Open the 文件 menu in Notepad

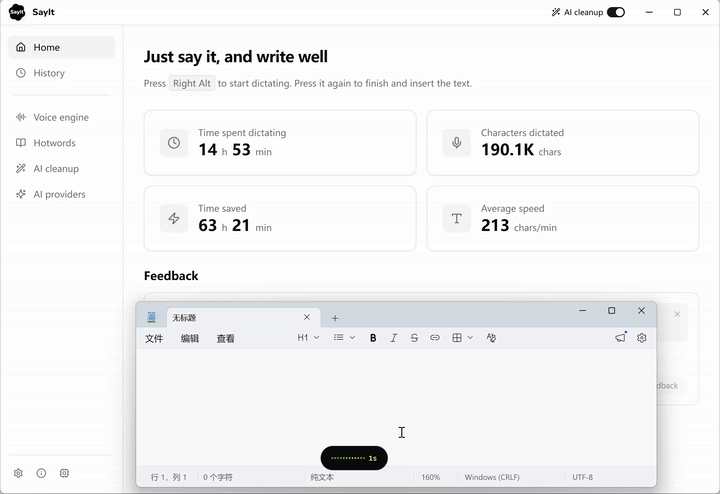point(154,338)
